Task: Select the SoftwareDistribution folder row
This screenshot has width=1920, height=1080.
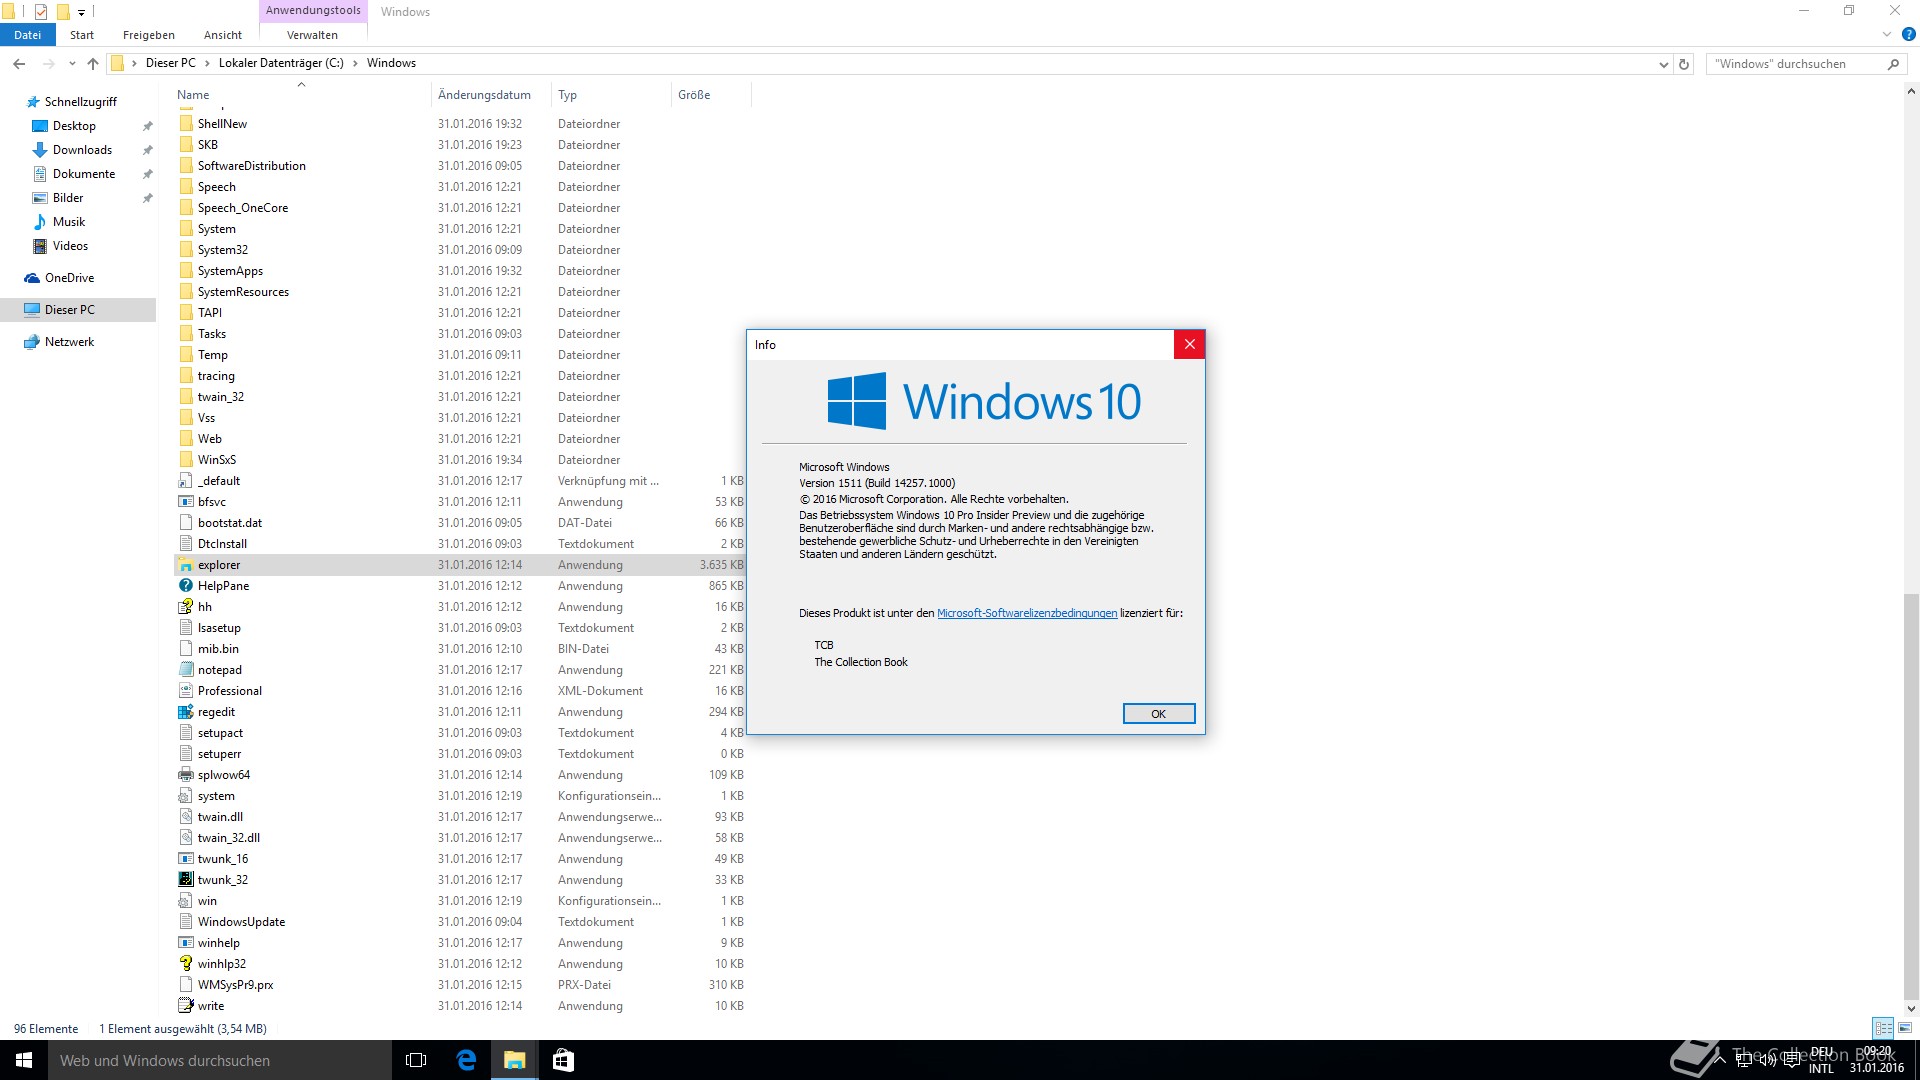Action: click(460, 166)
